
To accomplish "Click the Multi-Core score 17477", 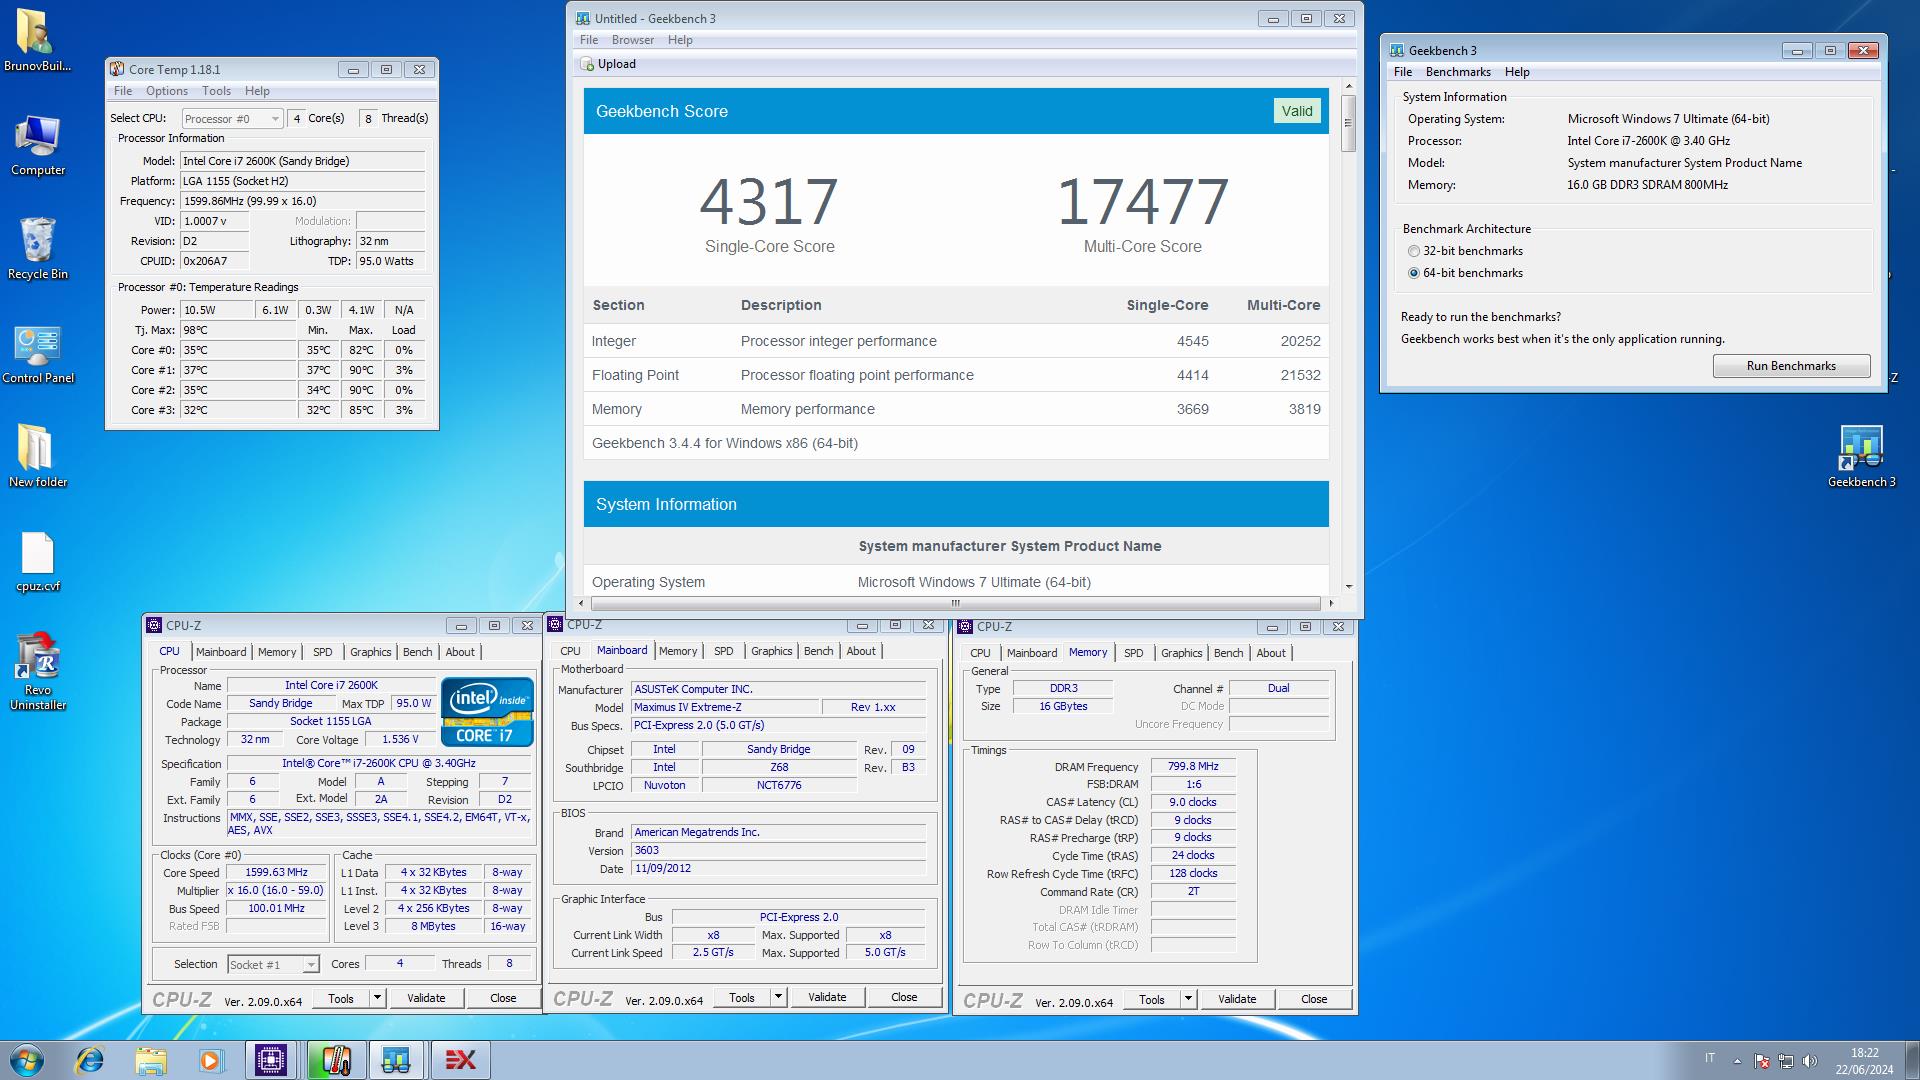I will point(1142,202).
